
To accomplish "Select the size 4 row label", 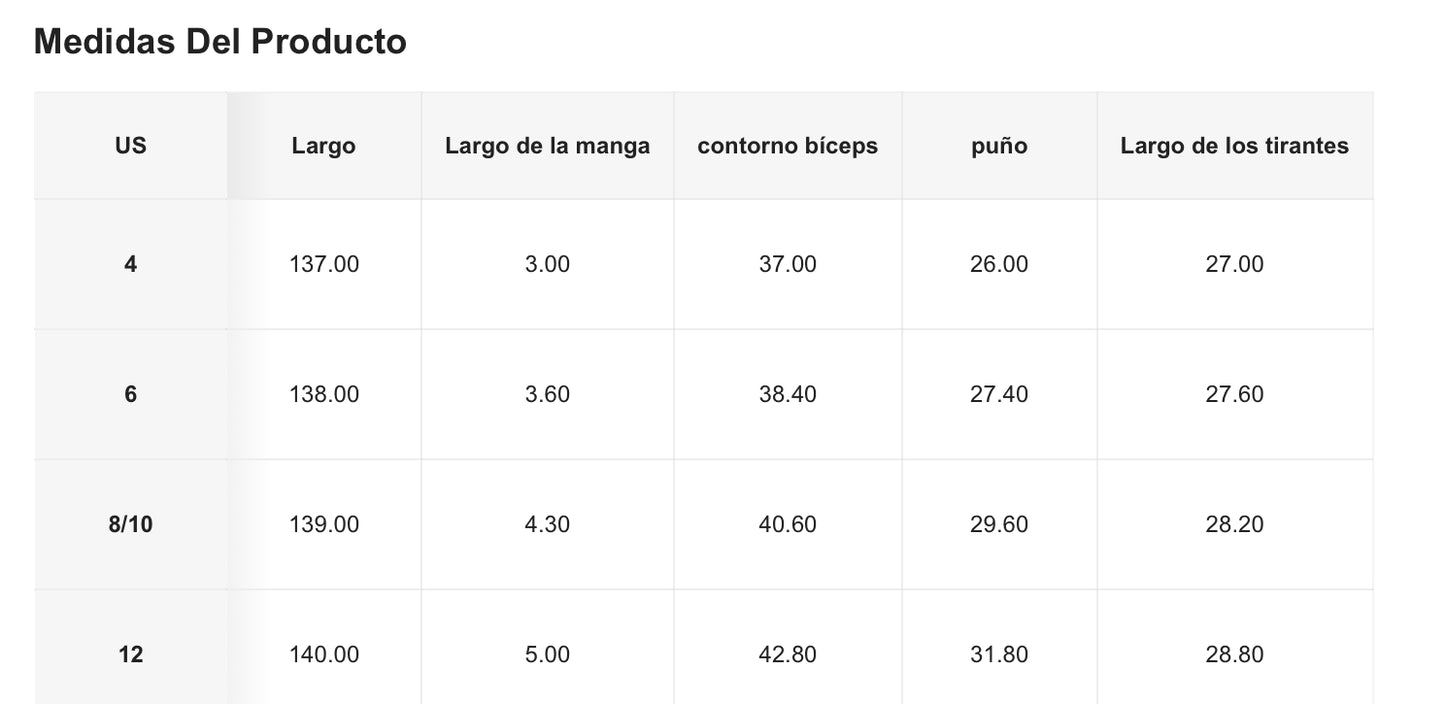I will [x=130, y=265].
